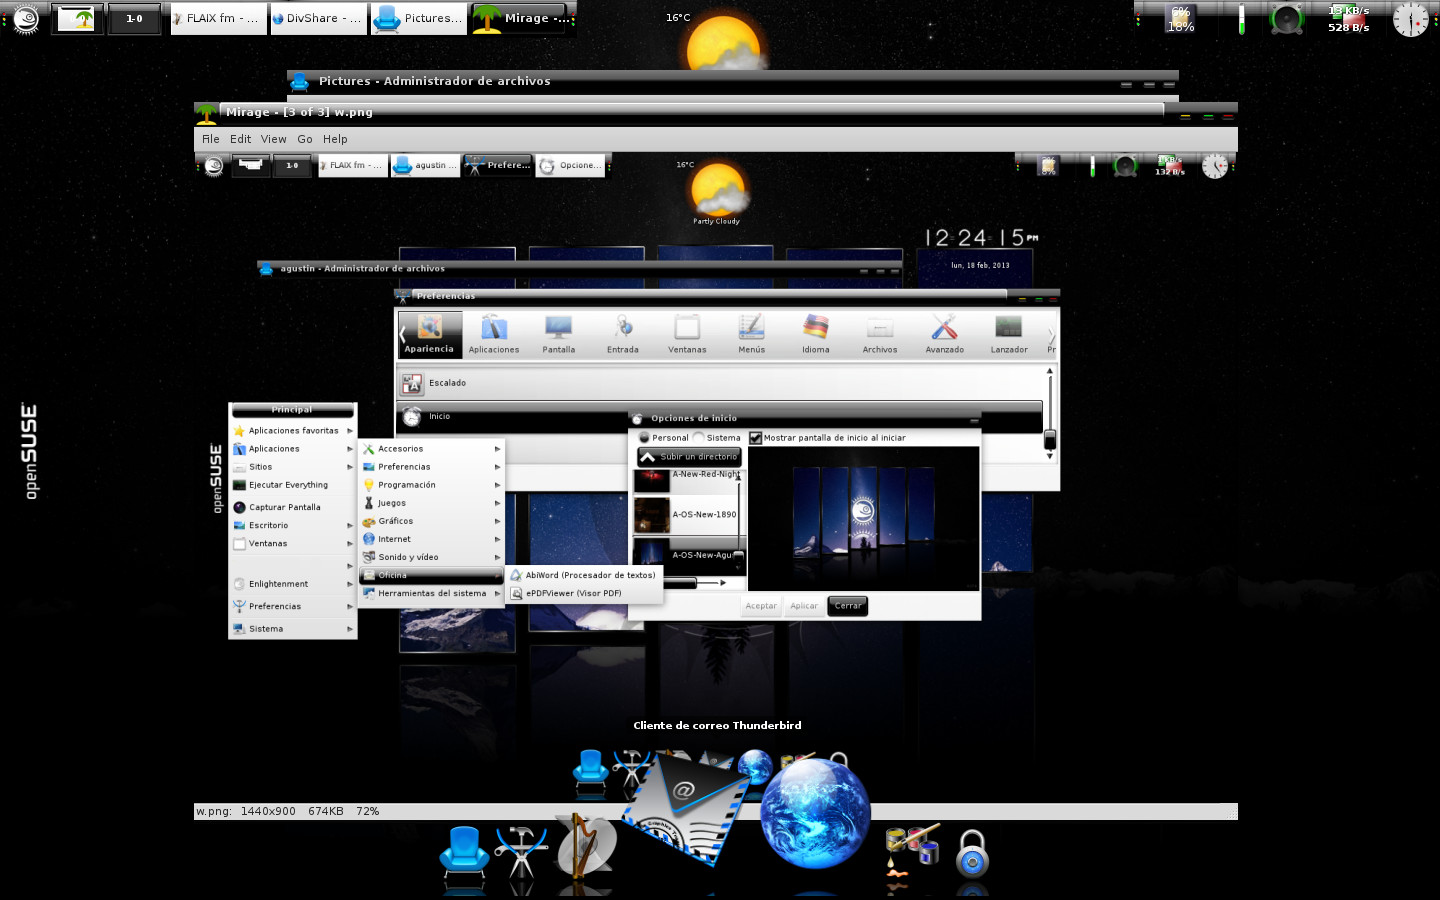Viewport: 1440px width, 900px height.
Task: Click the horizontal slider below theme list
Action: point(690,582)
